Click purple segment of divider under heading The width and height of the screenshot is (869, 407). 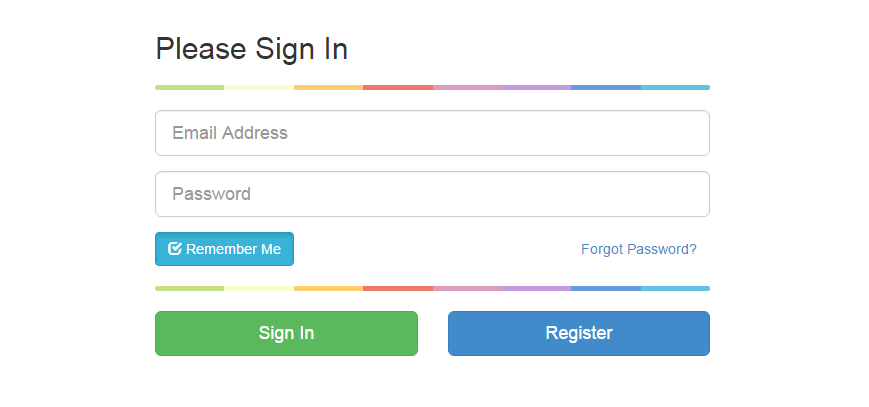click(x=536, y=87)
